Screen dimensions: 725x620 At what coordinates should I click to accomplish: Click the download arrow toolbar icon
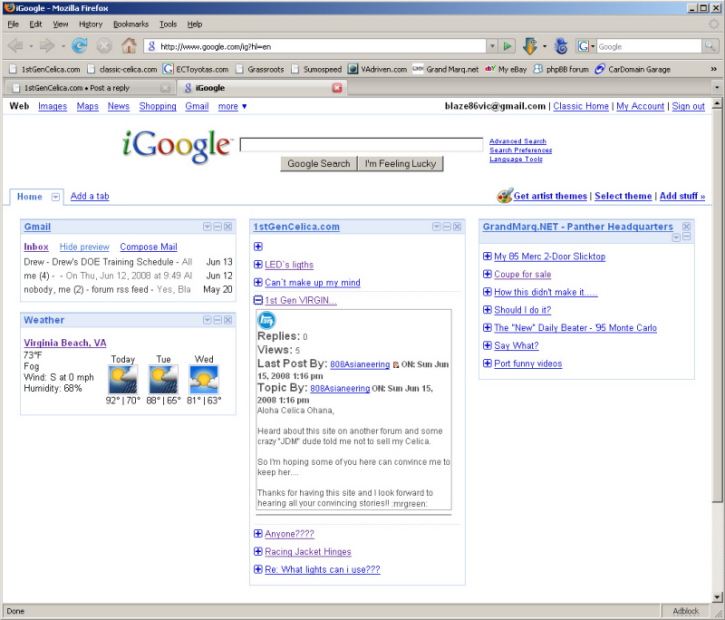pos(530,46)
